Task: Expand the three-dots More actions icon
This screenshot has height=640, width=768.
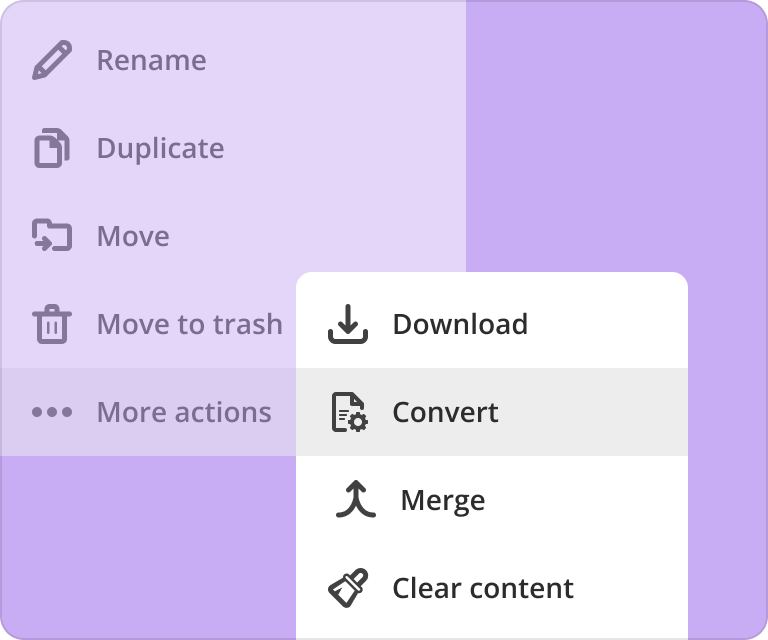Action: pos(52,412)
